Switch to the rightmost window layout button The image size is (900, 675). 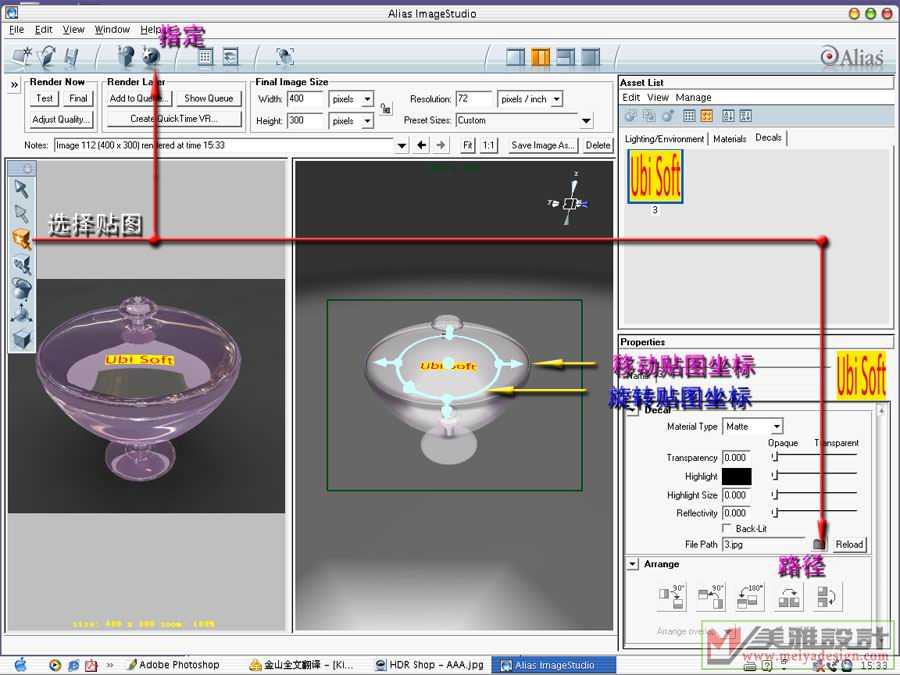(591, 56)
